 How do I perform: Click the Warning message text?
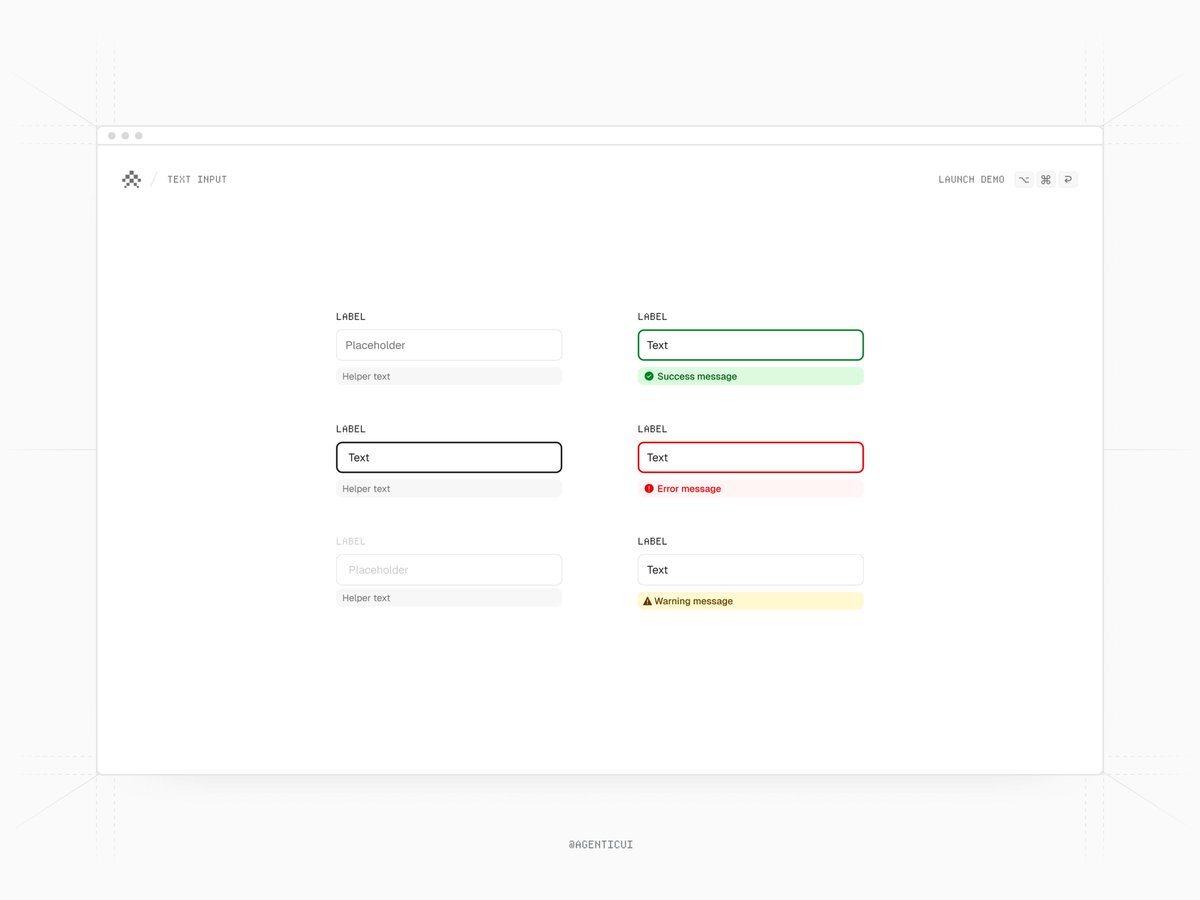693,601
